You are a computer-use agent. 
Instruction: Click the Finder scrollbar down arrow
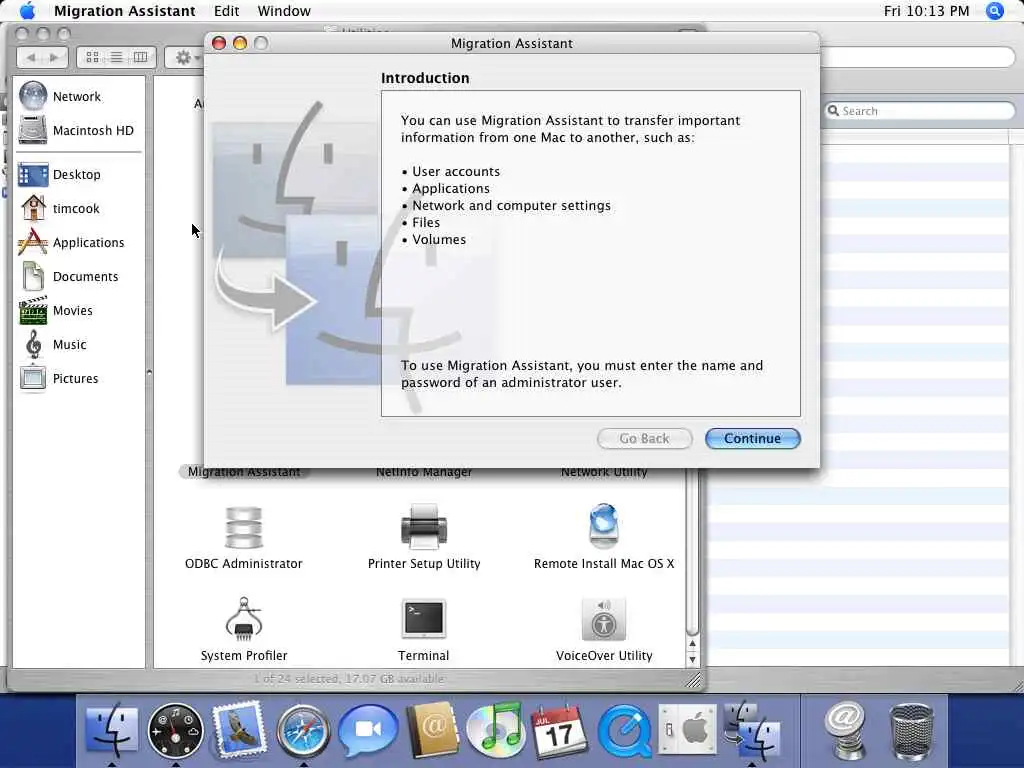pos(692,660)
